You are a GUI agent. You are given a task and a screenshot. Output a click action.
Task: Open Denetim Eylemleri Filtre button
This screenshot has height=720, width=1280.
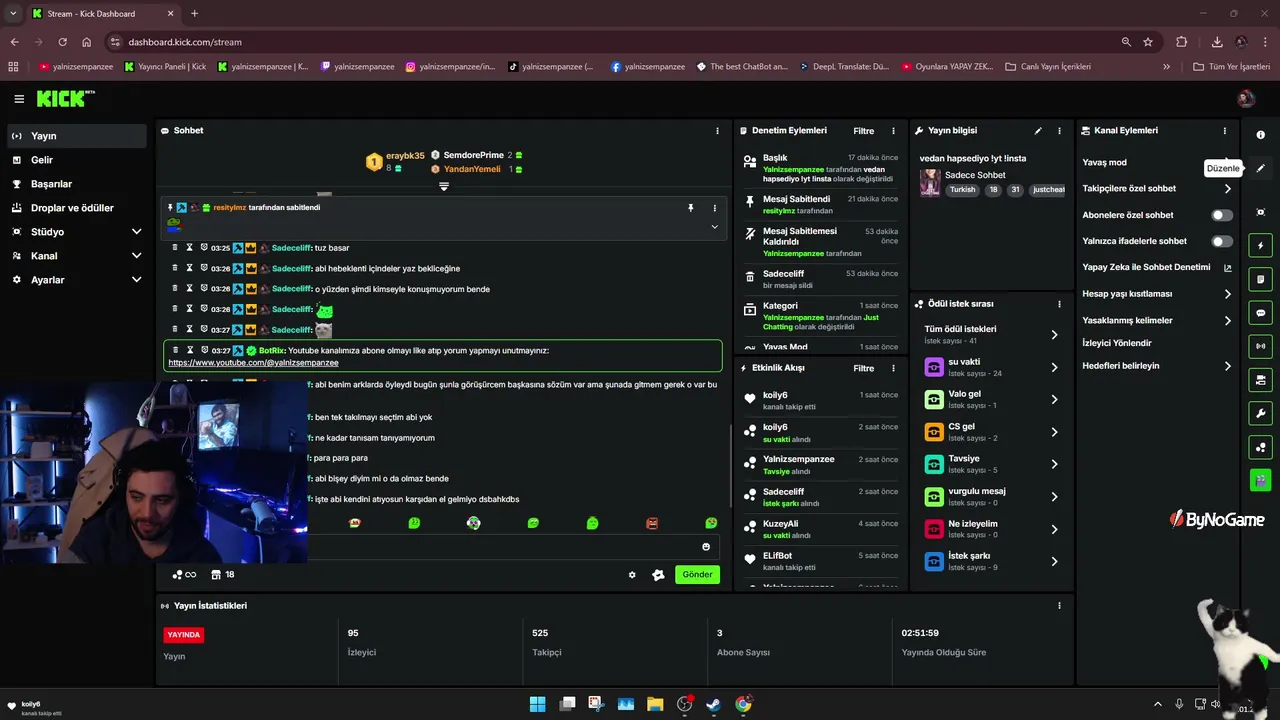click(863, 131)
